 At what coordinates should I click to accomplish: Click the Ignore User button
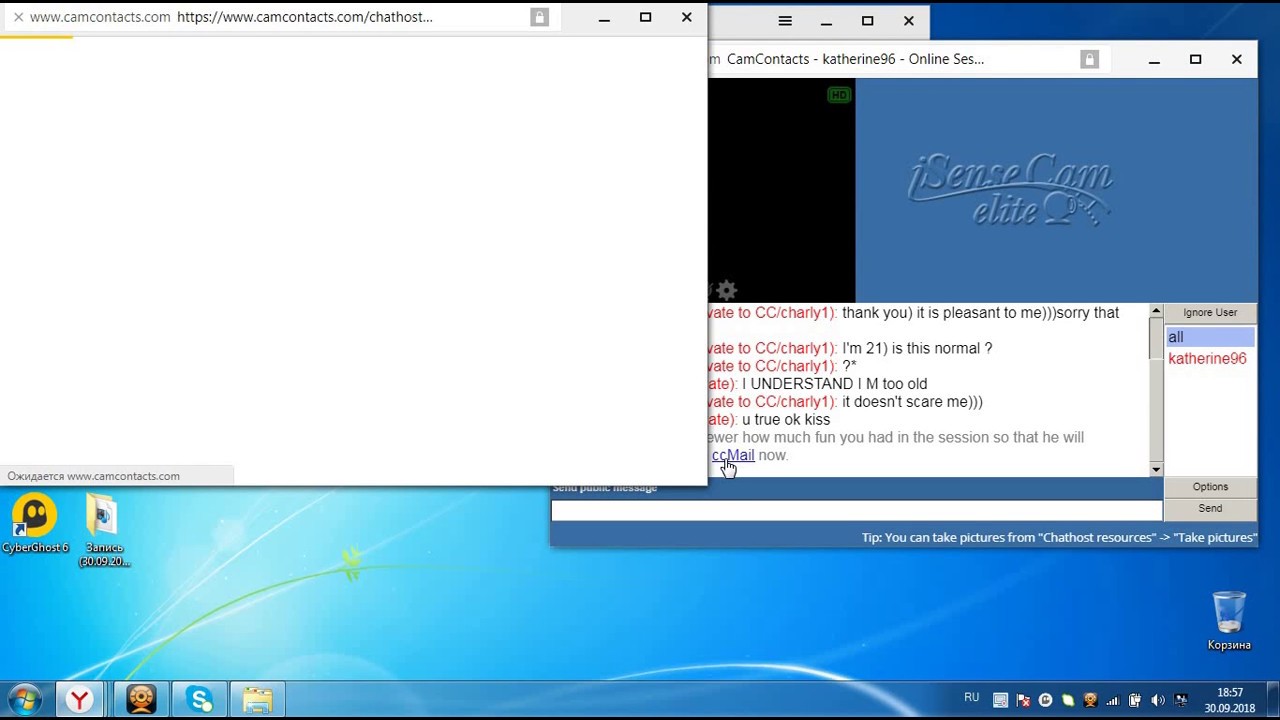coord(1210,313)
